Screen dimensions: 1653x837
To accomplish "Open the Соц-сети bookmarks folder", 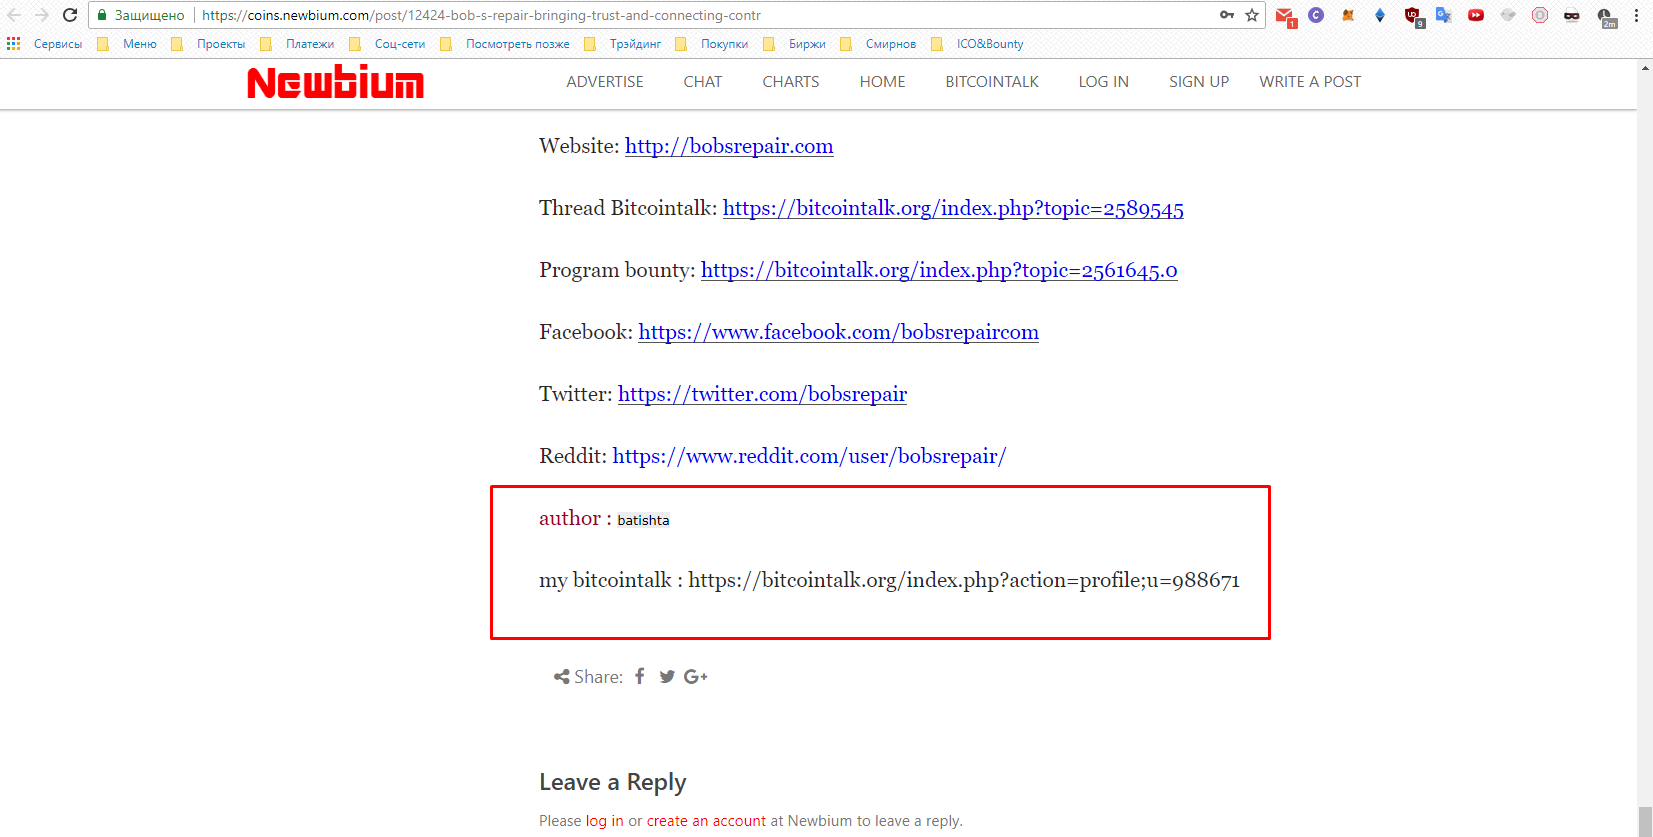I will pyautogui.click(x=387, y=44).
